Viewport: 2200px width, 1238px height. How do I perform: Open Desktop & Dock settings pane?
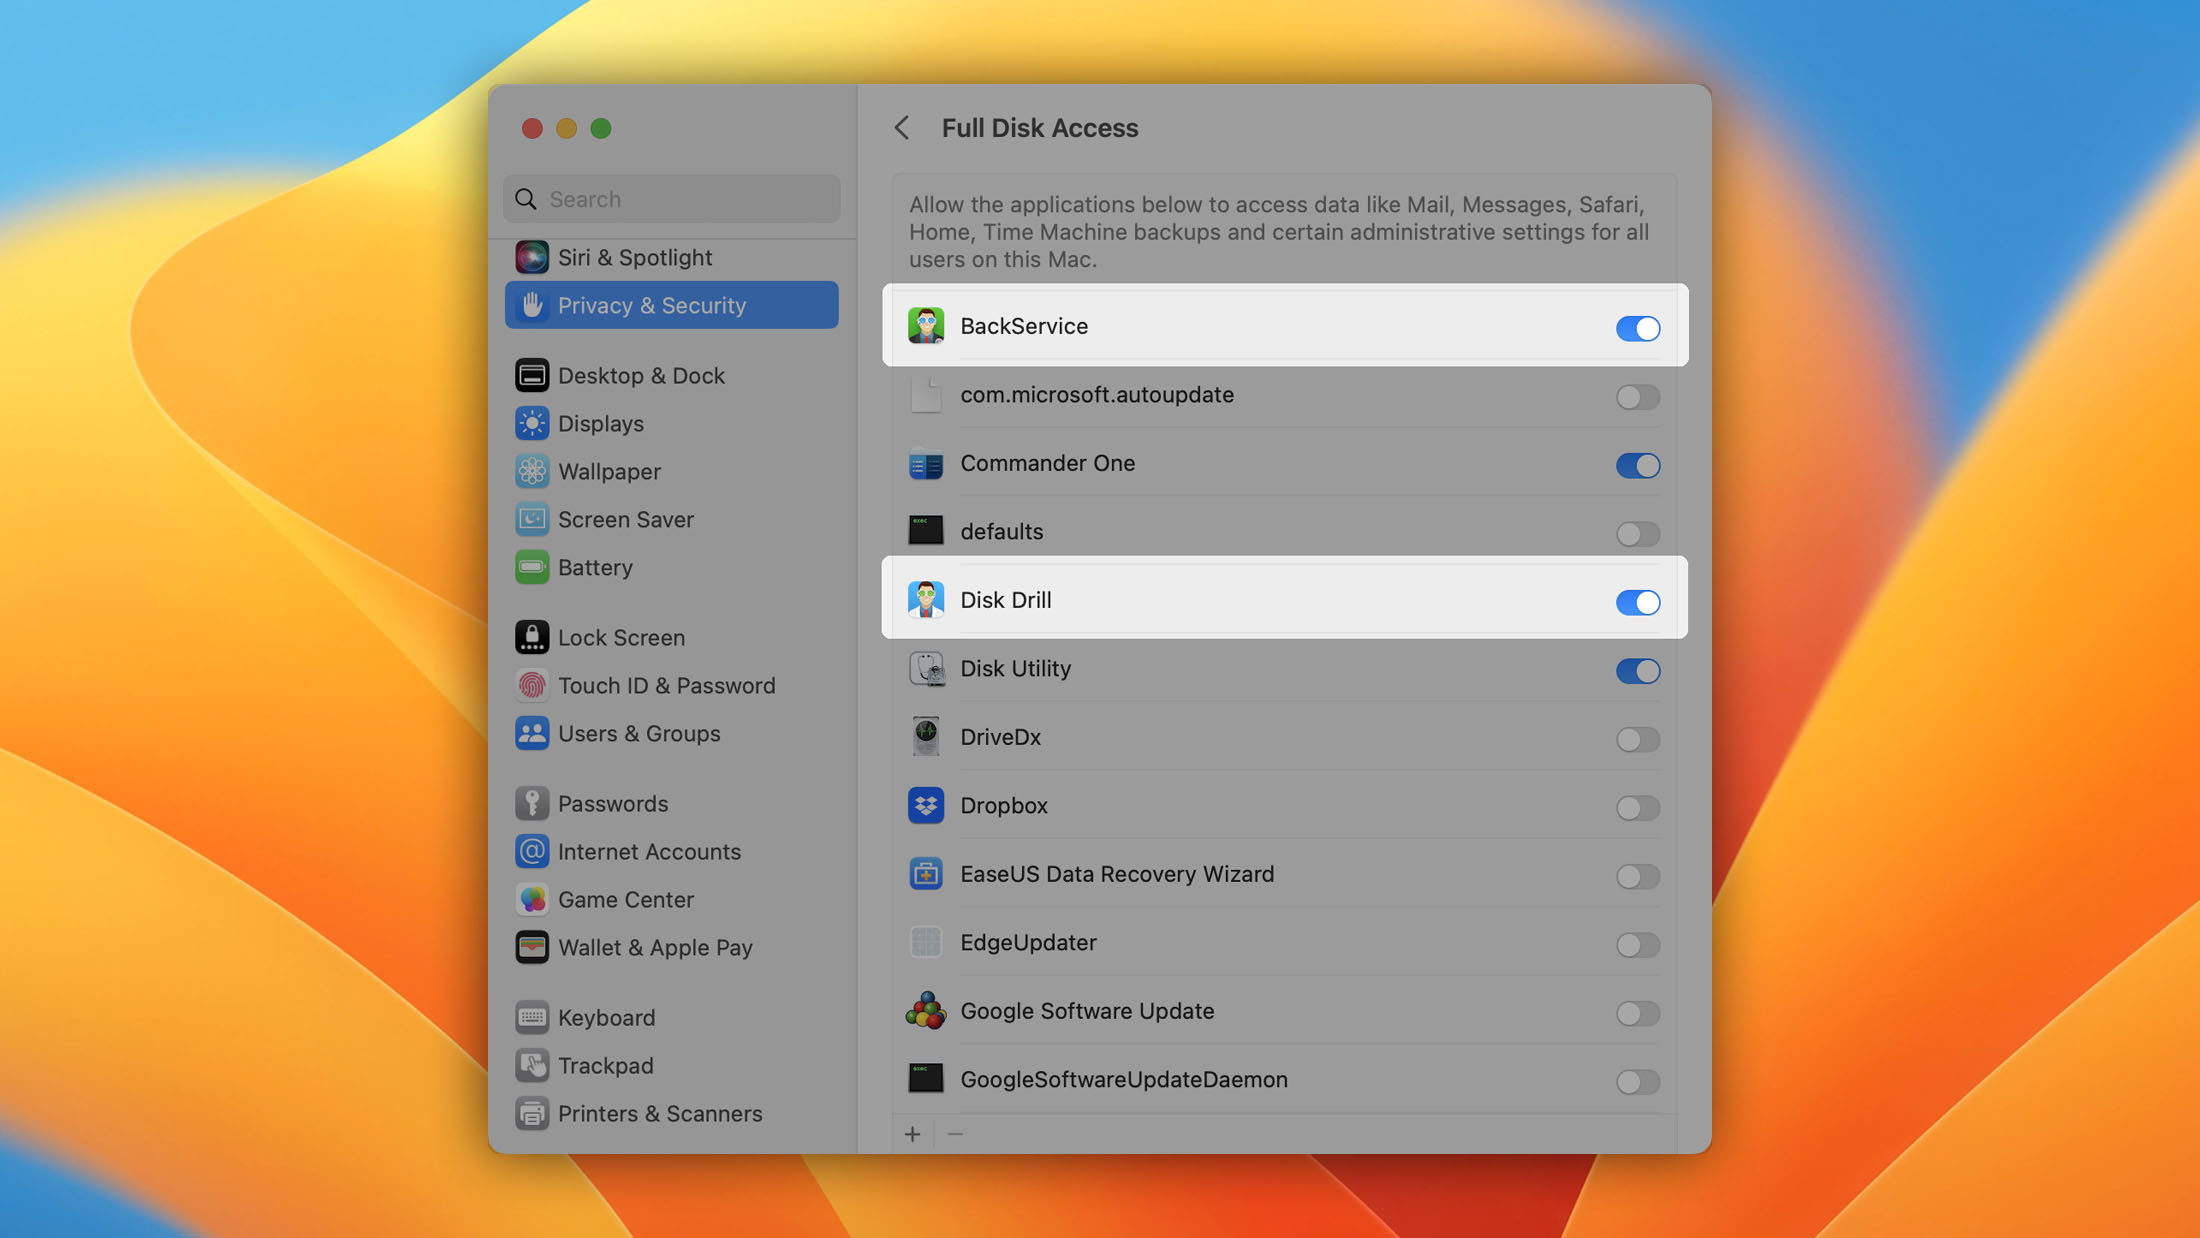click(672, 375)
